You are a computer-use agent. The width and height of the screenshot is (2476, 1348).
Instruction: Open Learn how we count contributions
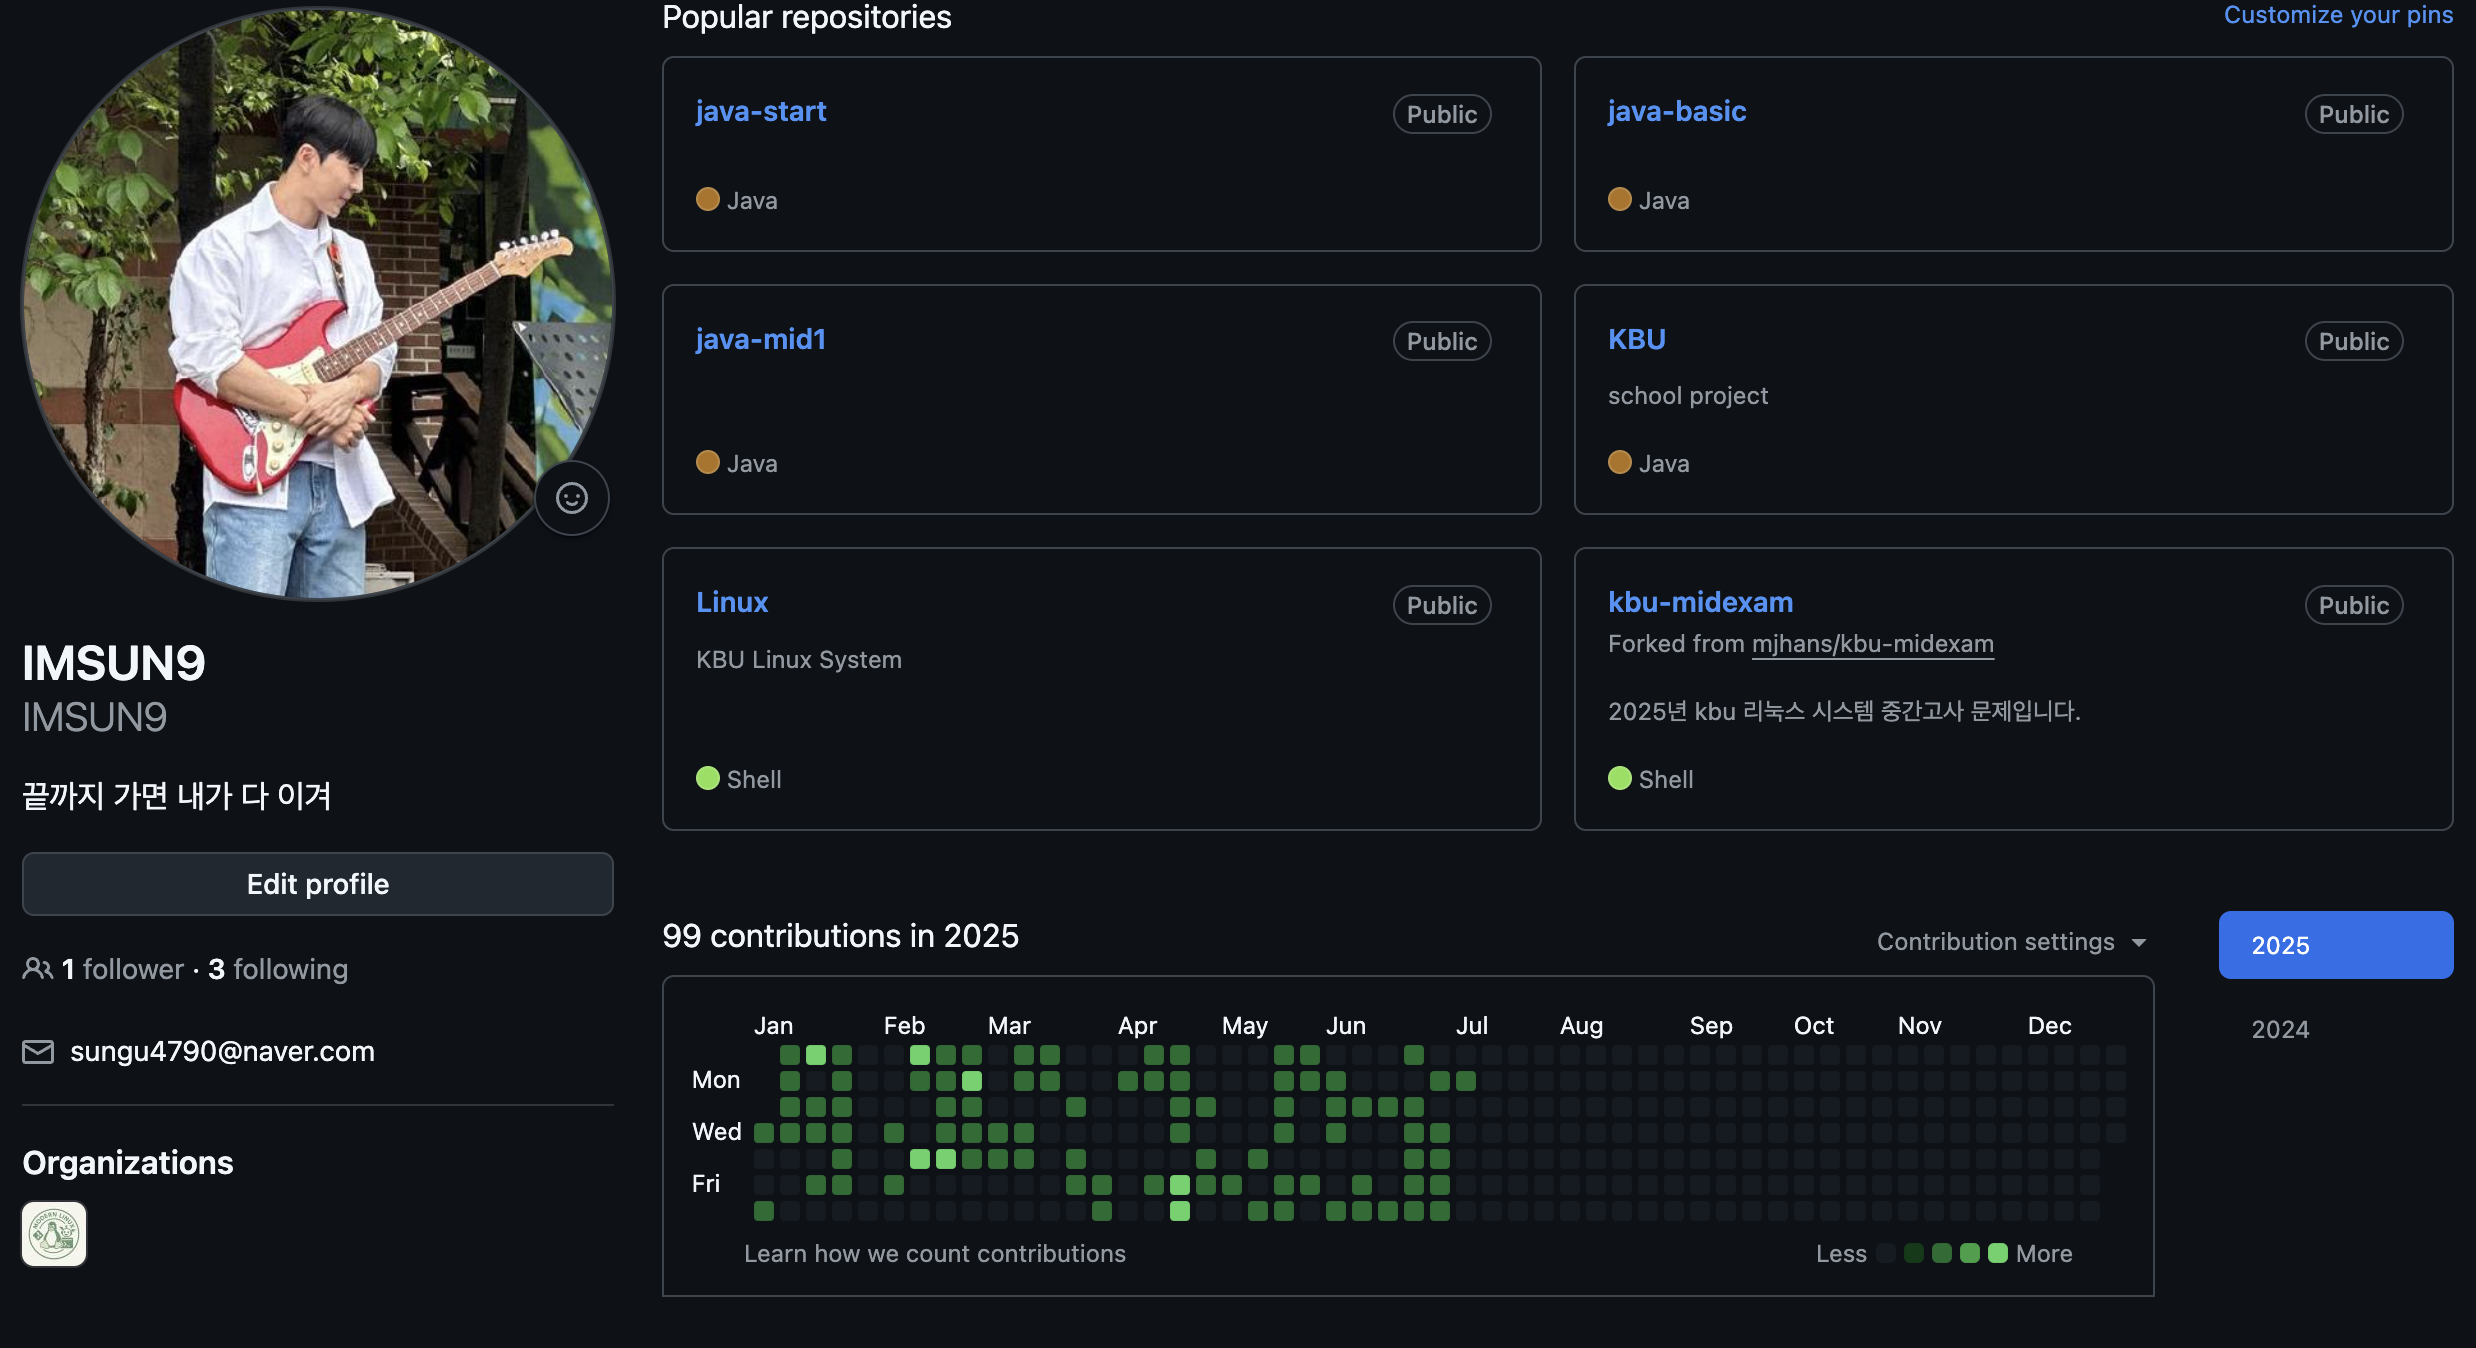point(934,1254)
